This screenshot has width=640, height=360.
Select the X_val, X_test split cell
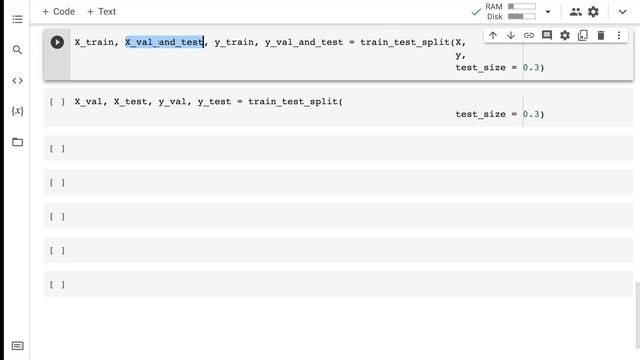[338, 108]
